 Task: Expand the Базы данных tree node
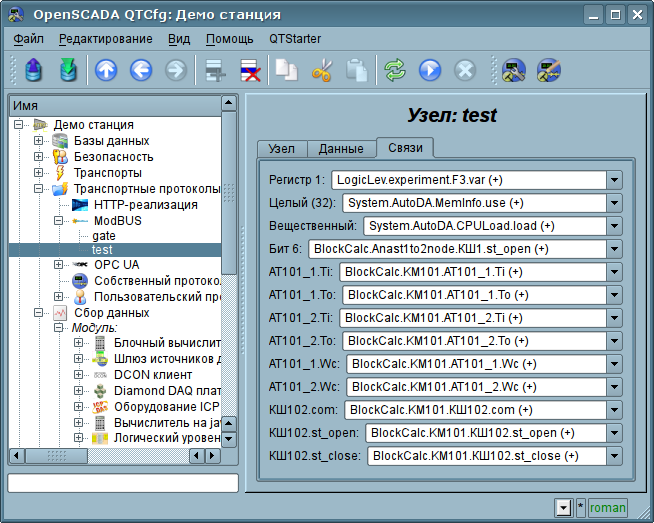[39, 141]
